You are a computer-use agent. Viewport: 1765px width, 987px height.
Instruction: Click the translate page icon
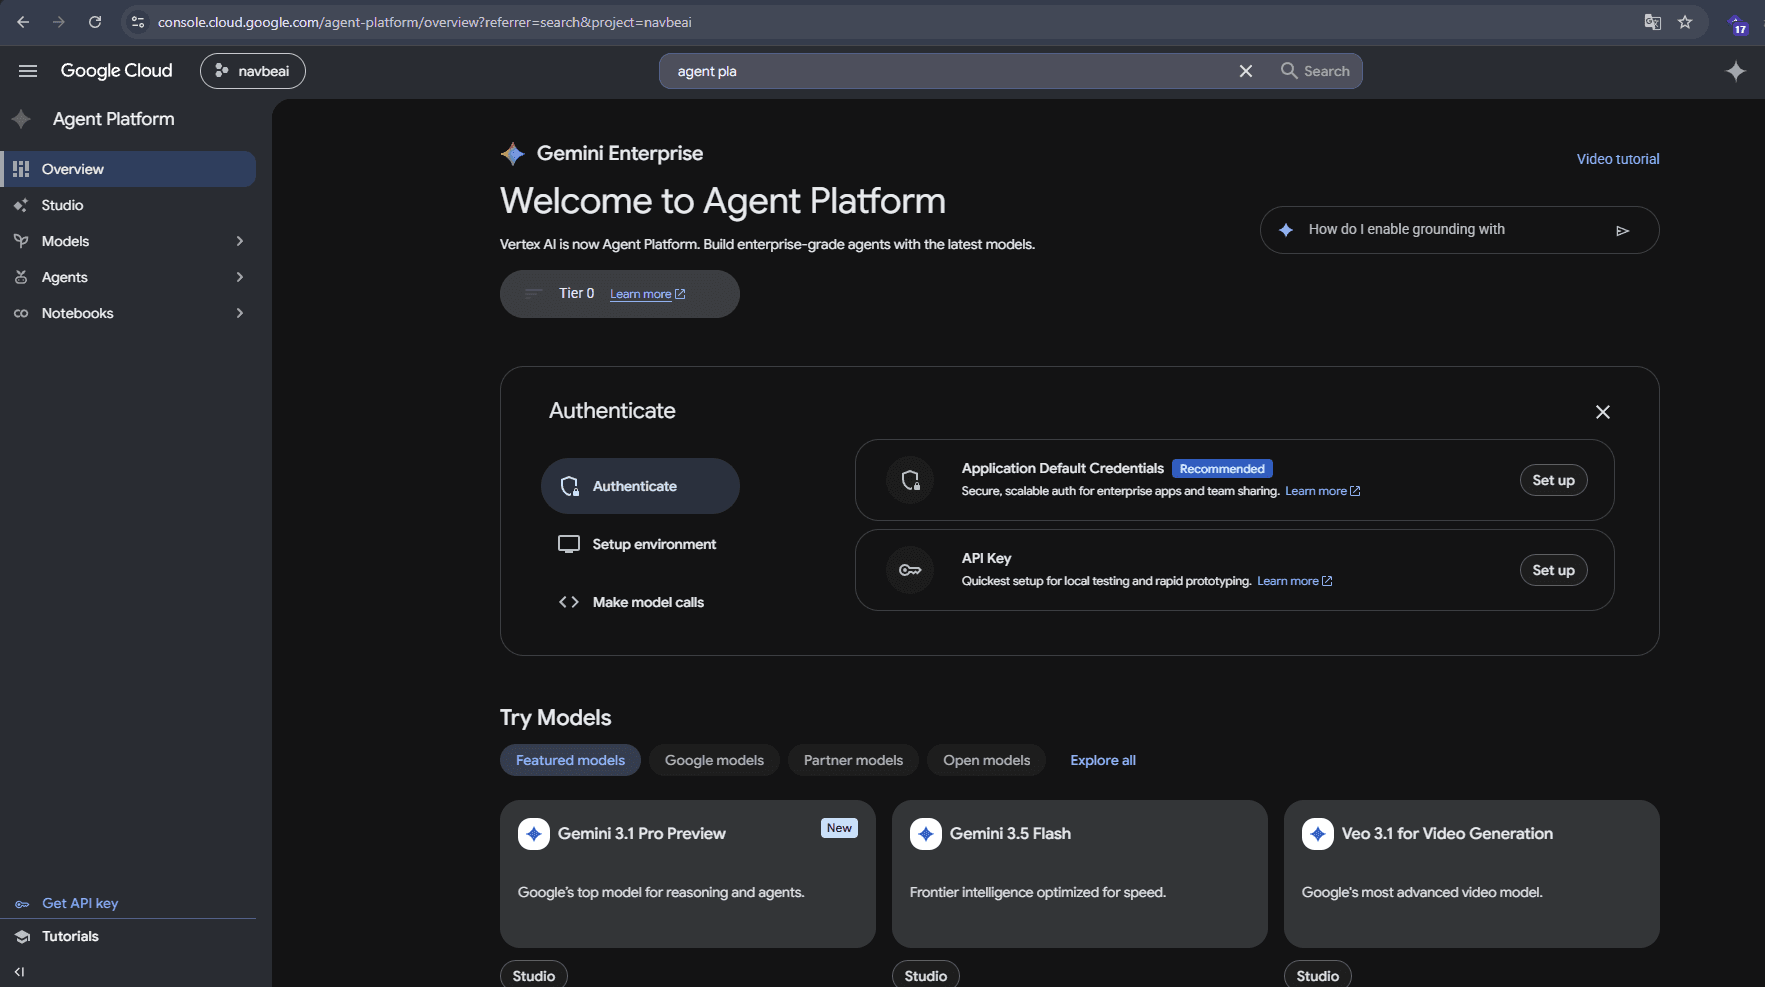click(1653, 22)
